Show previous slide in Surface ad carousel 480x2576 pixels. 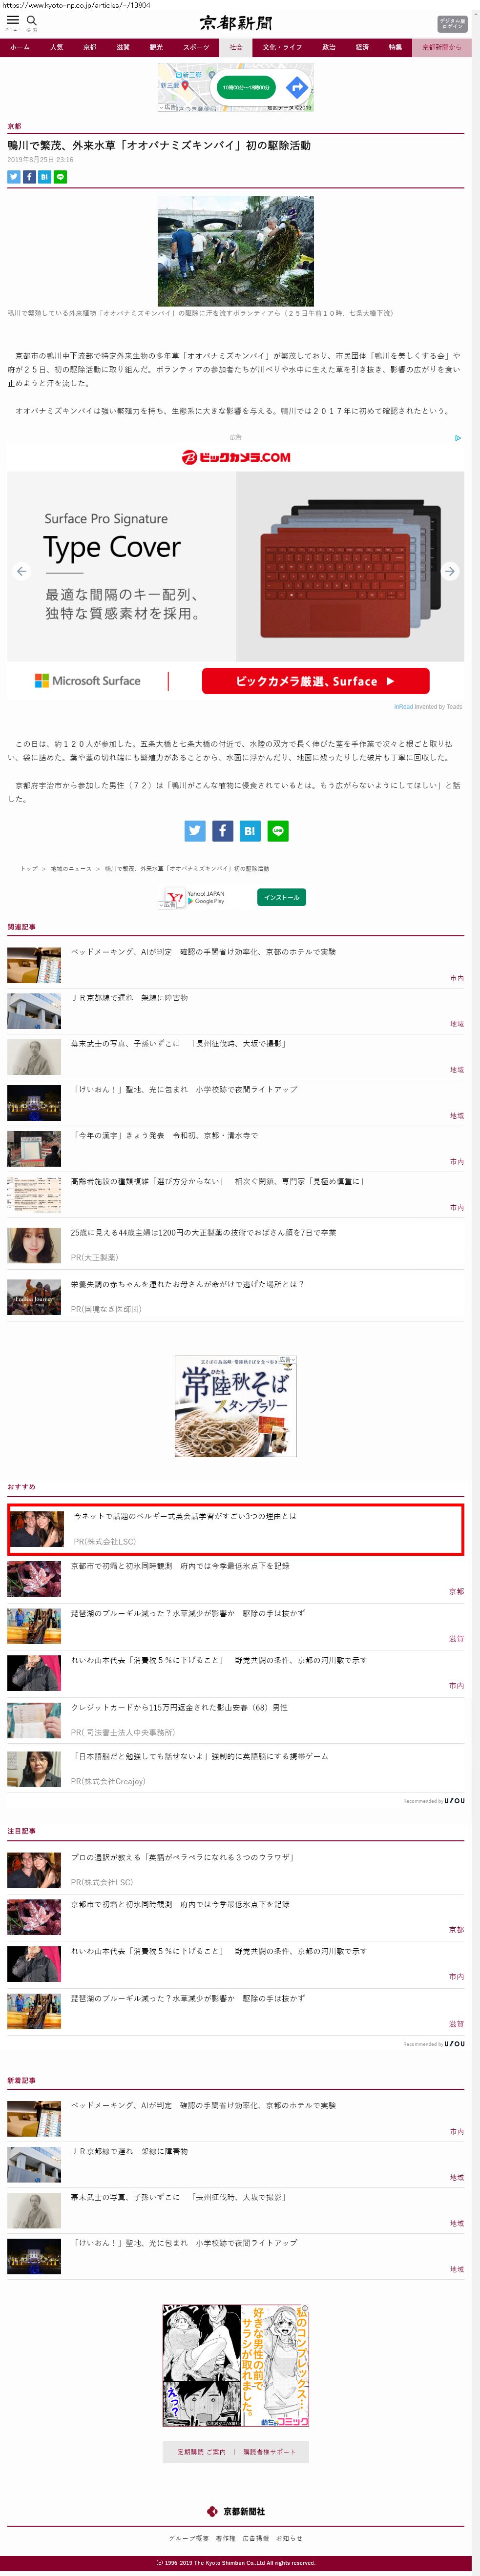coord(22,571)
